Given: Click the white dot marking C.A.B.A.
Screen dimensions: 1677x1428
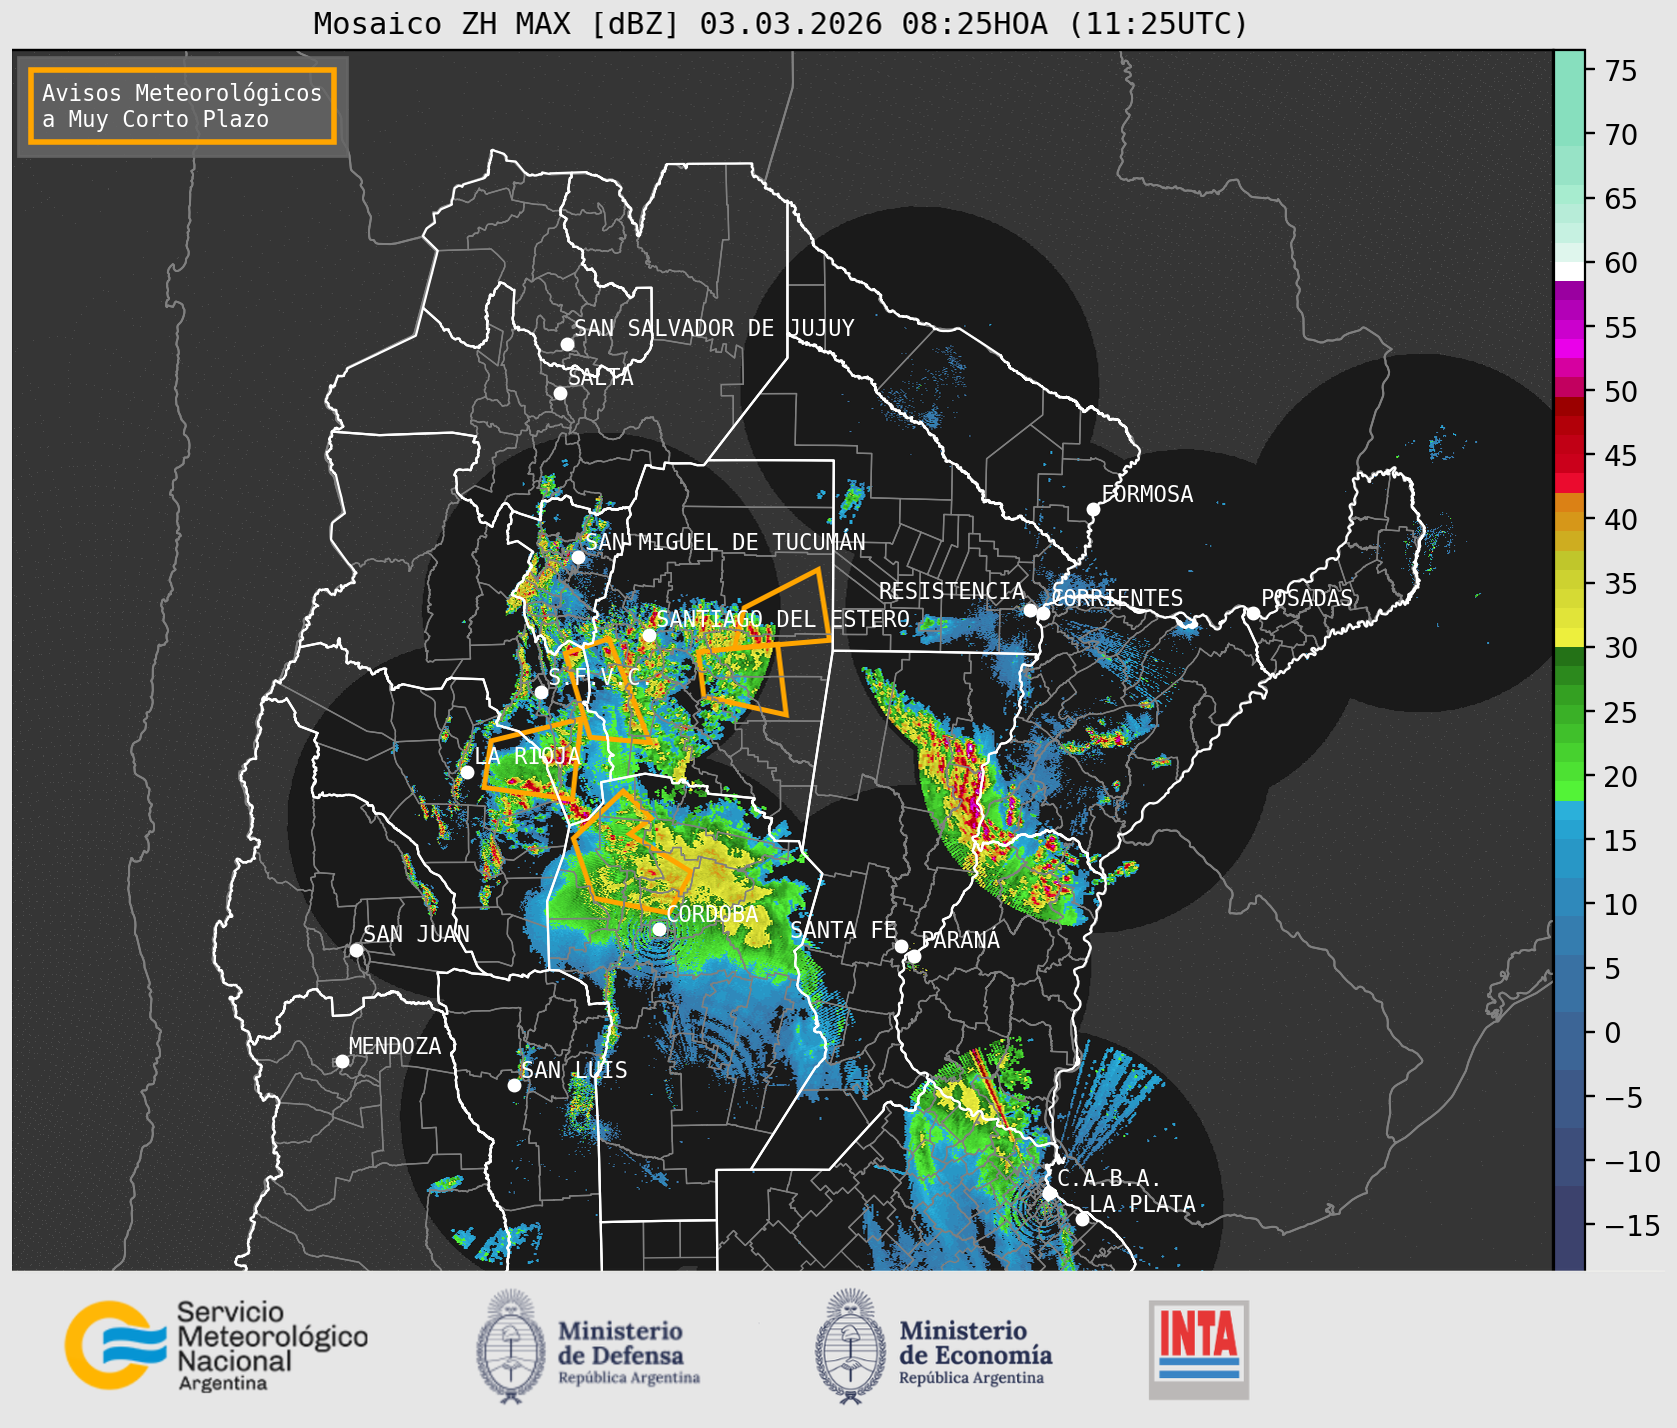Looking at the screenshot, I should point(1049,1193).
